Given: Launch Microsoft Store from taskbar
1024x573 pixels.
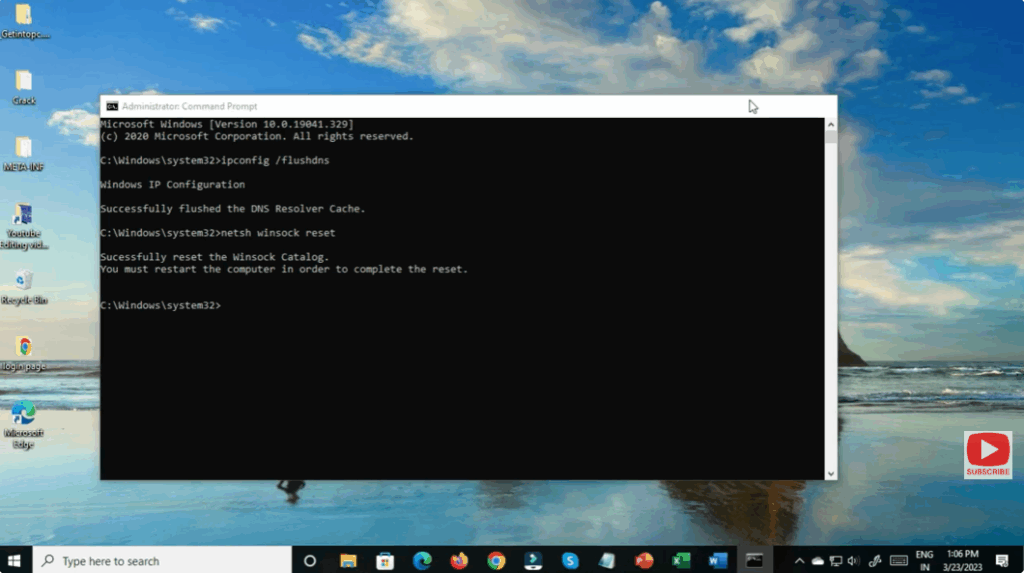Looking at the screenshot, I should [385, 561].
